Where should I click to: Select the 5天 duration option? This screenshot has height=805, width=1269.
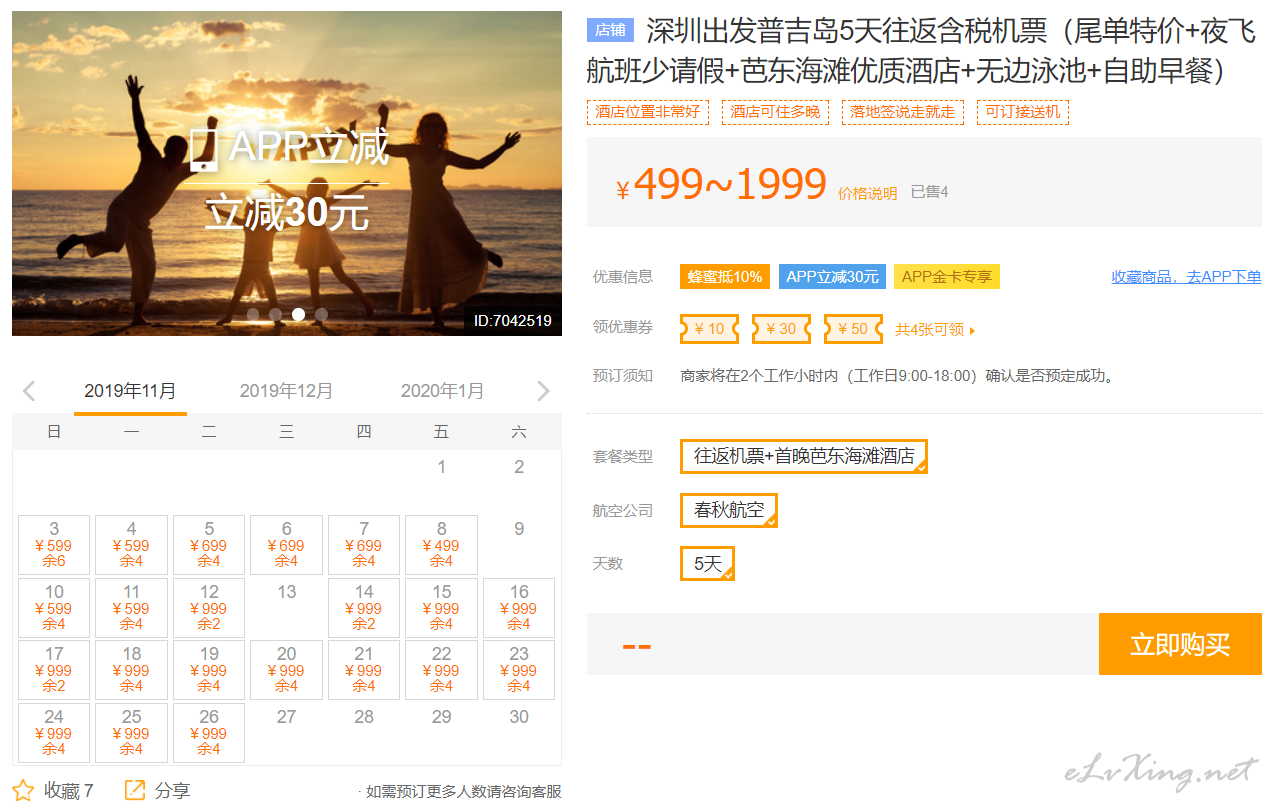click(x=708, y=563)
